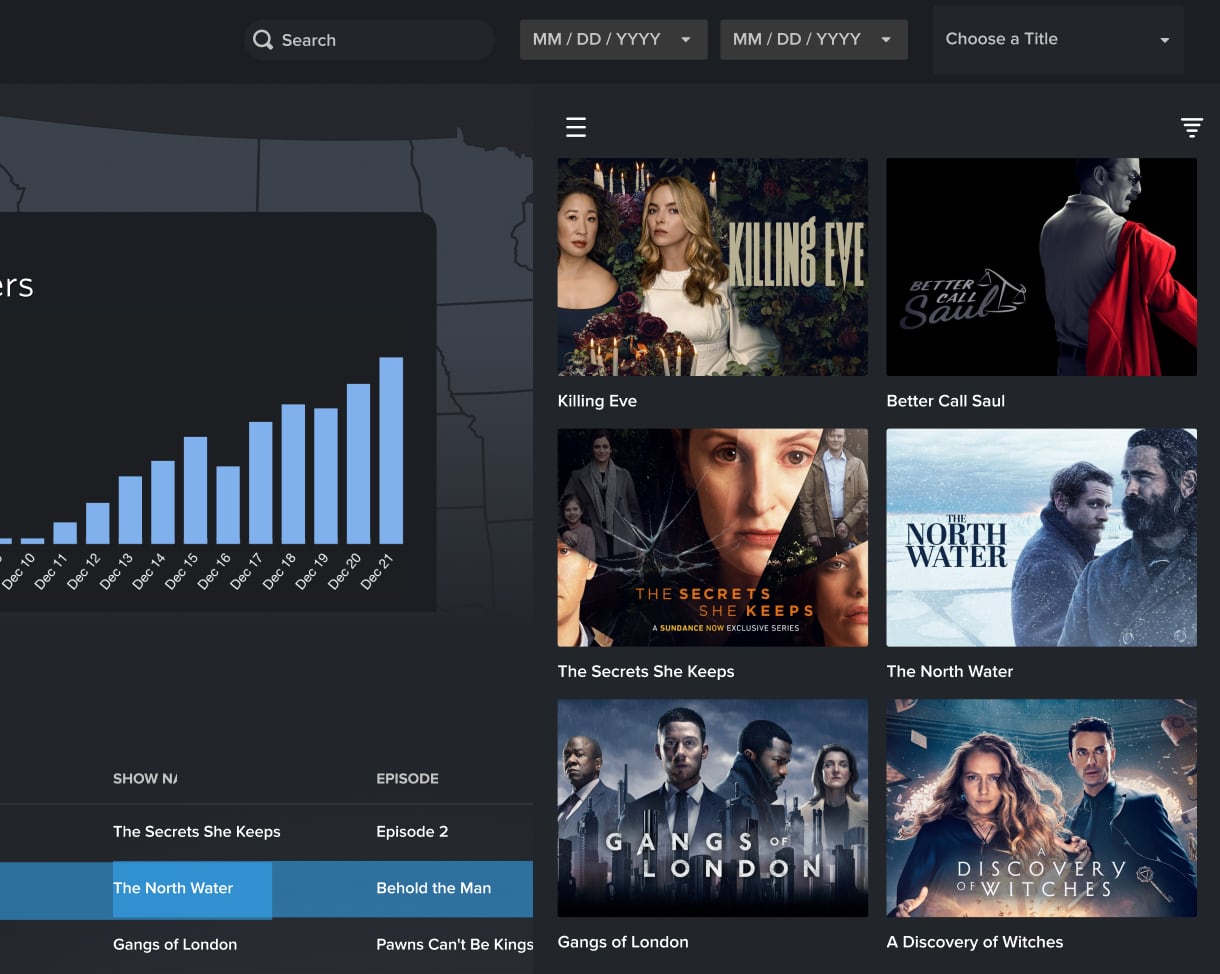The width and height of the screenshot is (1220, 974).
Task: Select the Gangs of London poster thumbnail
Action: click(713, 808)
